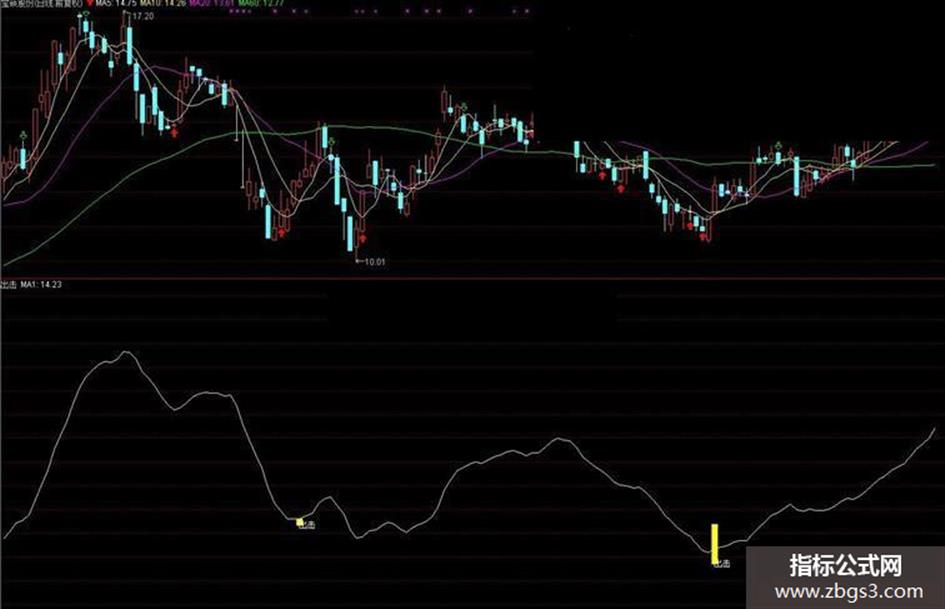Image resolution: width=945 pixels, height=609 pixels.
Task: Select the green MA60: 12.77 label
Action: (260, 3)
